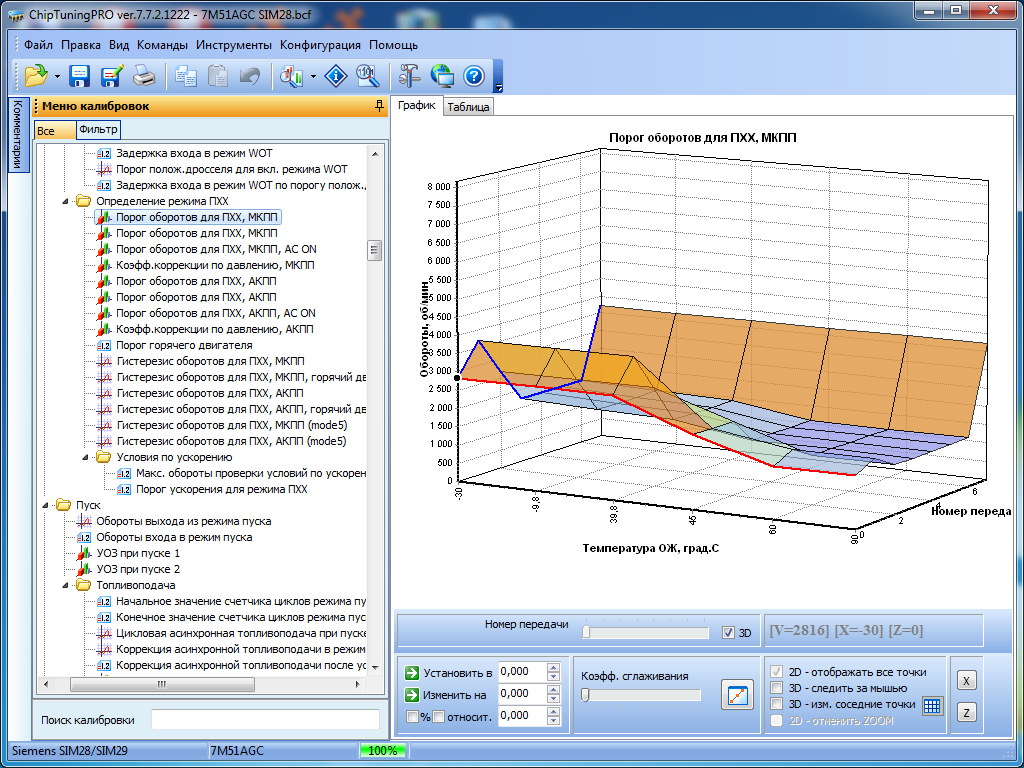This screenshot has width=1024, height=768.
Task: Click the green 'Установить в' arrow button
Action: coord(411,672)
